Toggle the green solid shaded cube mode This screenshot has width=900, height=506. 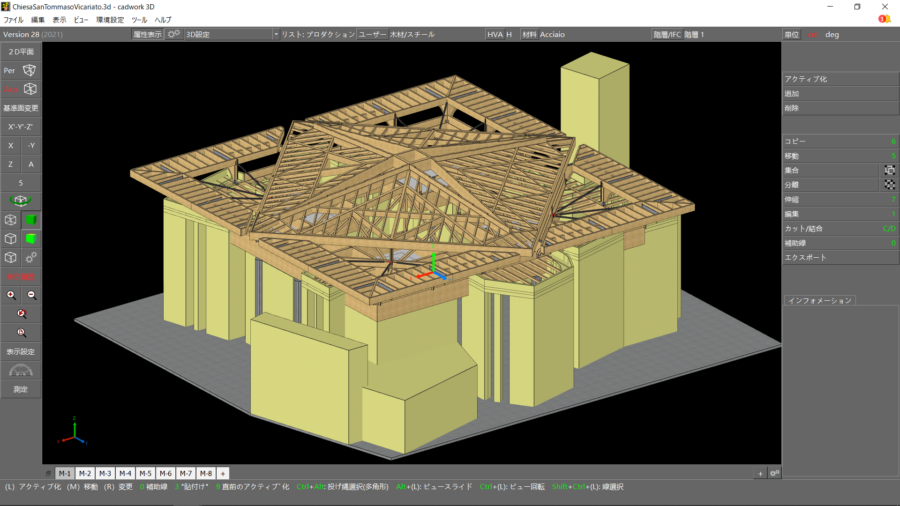(x=31, y=220)
